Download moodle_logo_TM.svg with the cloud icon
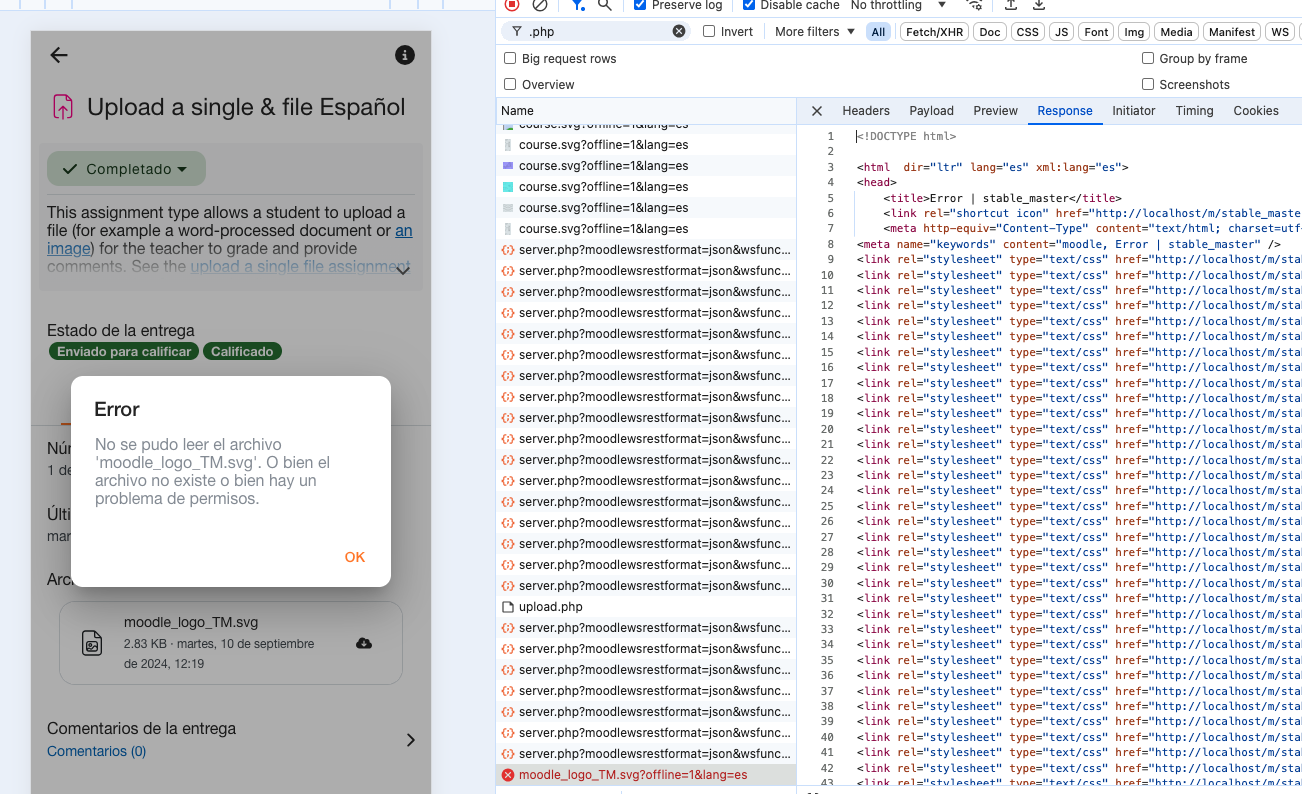The image size is (1302, 794). coord(364,643)
